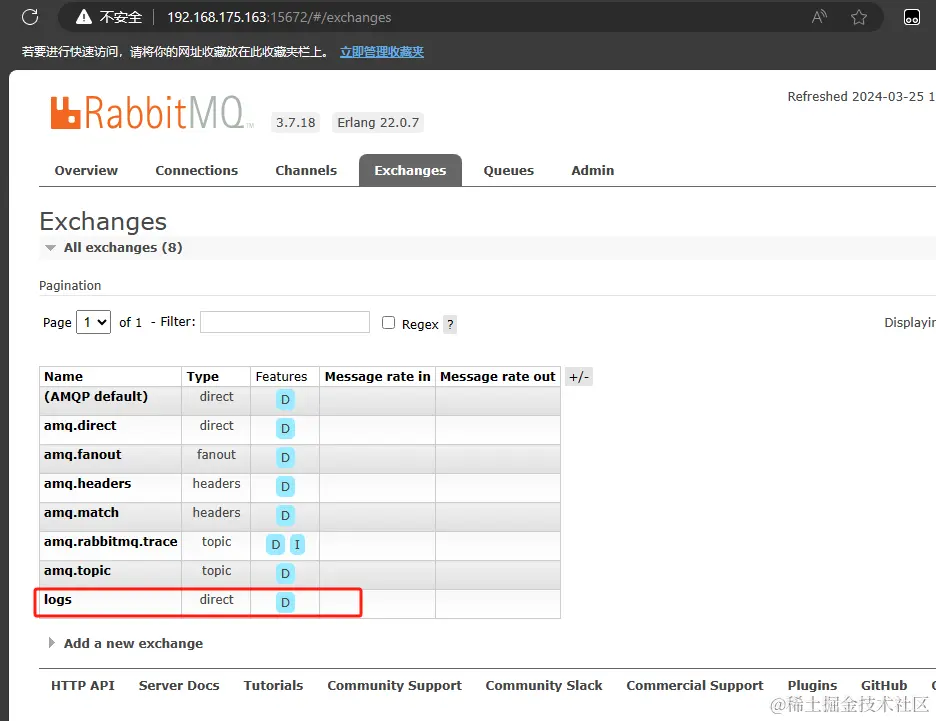
Task: Open the amq.fanout exchange
Action: pyautogui.click(x=82, y=455)
